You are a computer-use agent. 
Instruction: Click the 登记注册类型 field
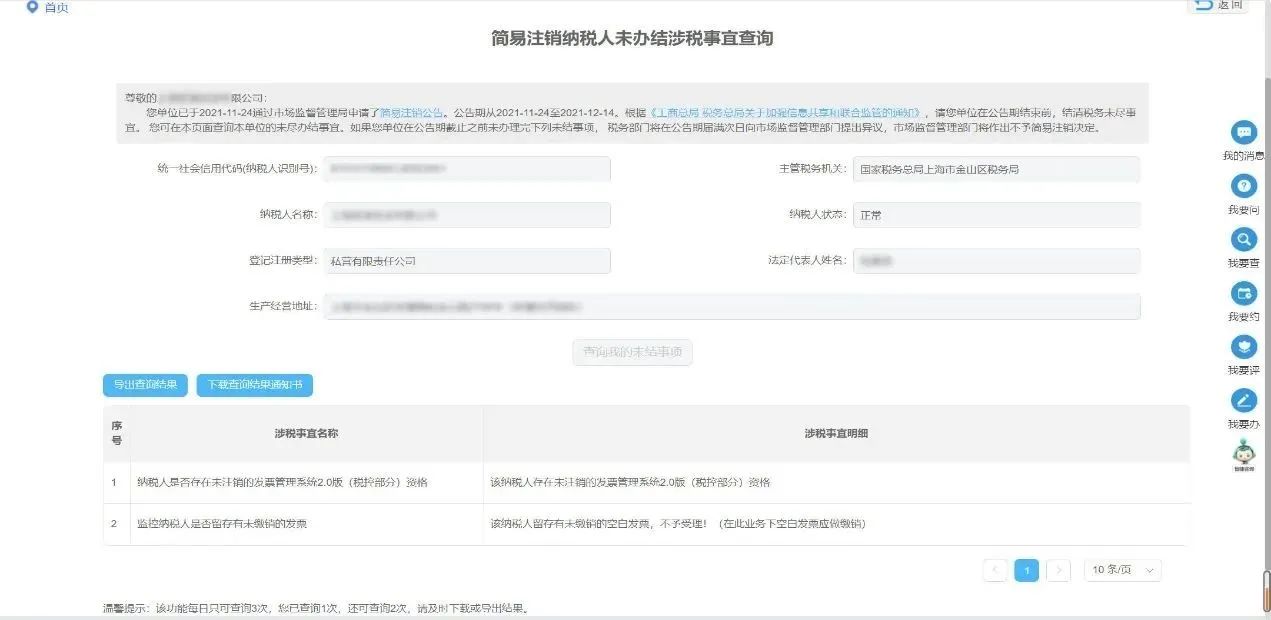[x=467, y=261]
